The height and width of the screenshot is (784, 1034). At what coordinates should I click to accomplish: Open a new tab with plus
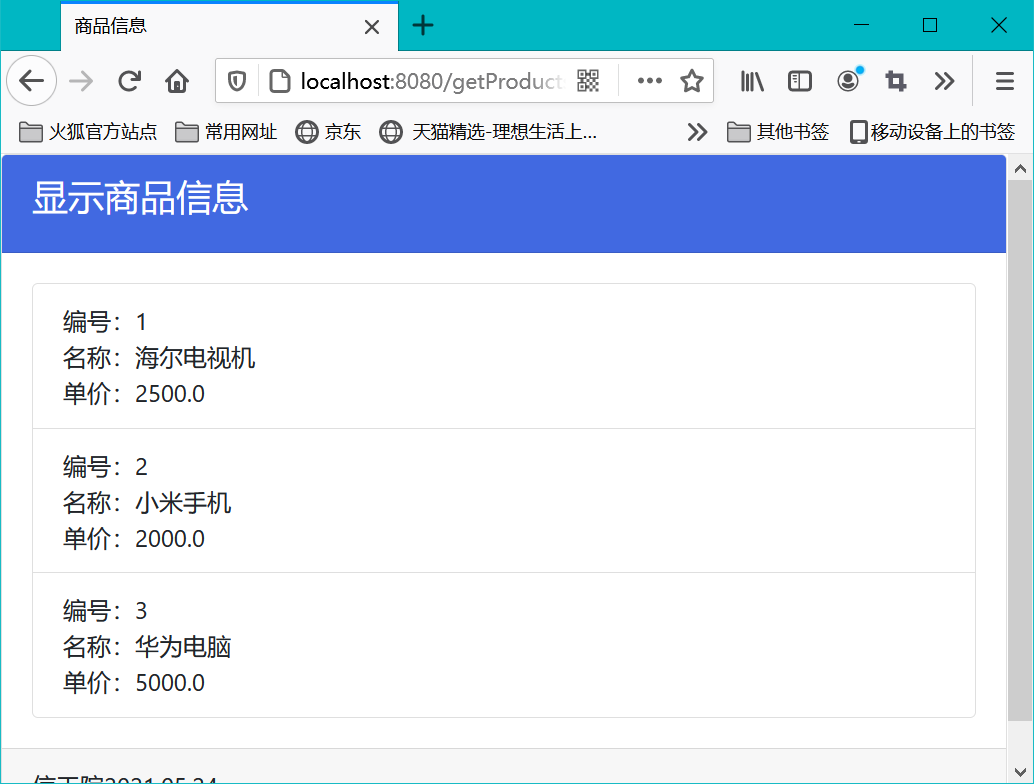423,26
